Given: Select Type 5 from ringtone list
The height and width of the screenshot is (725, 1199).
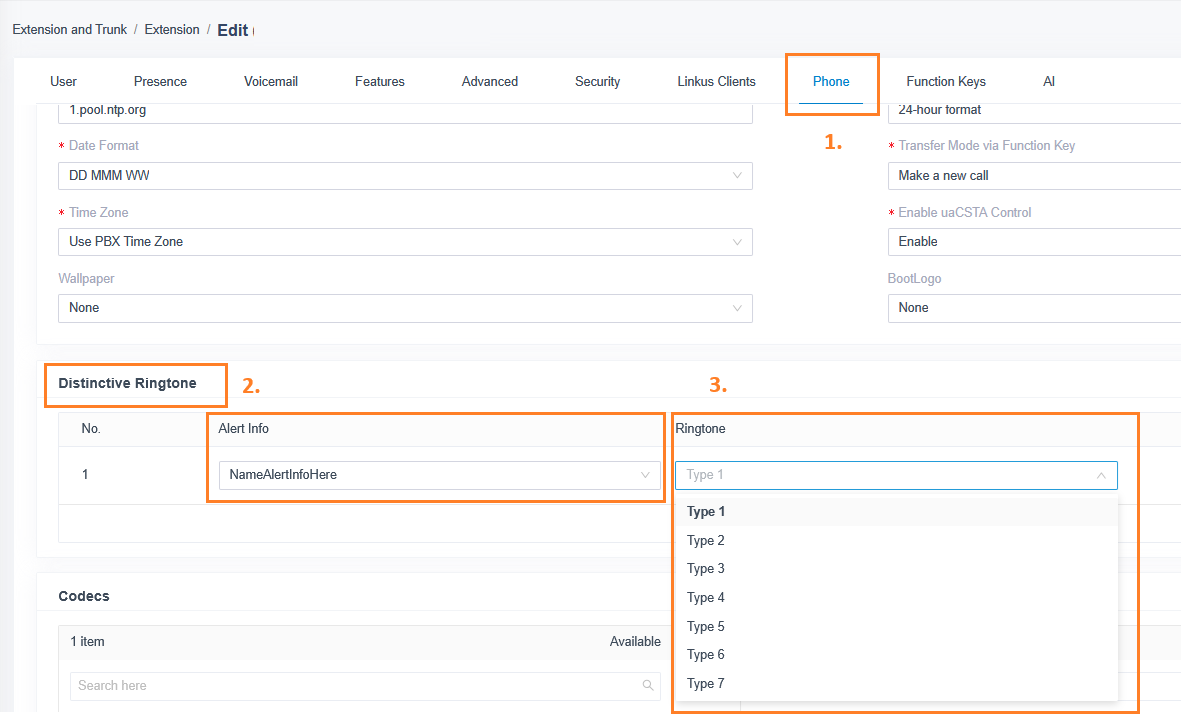Looking at the screenshot, I should pos(706,627).
